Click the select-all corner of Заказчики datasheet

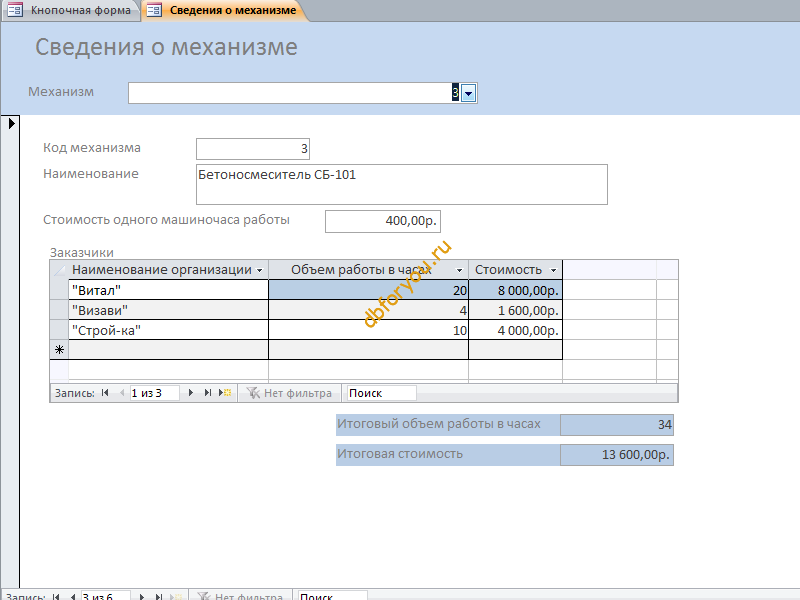[59, 270]
